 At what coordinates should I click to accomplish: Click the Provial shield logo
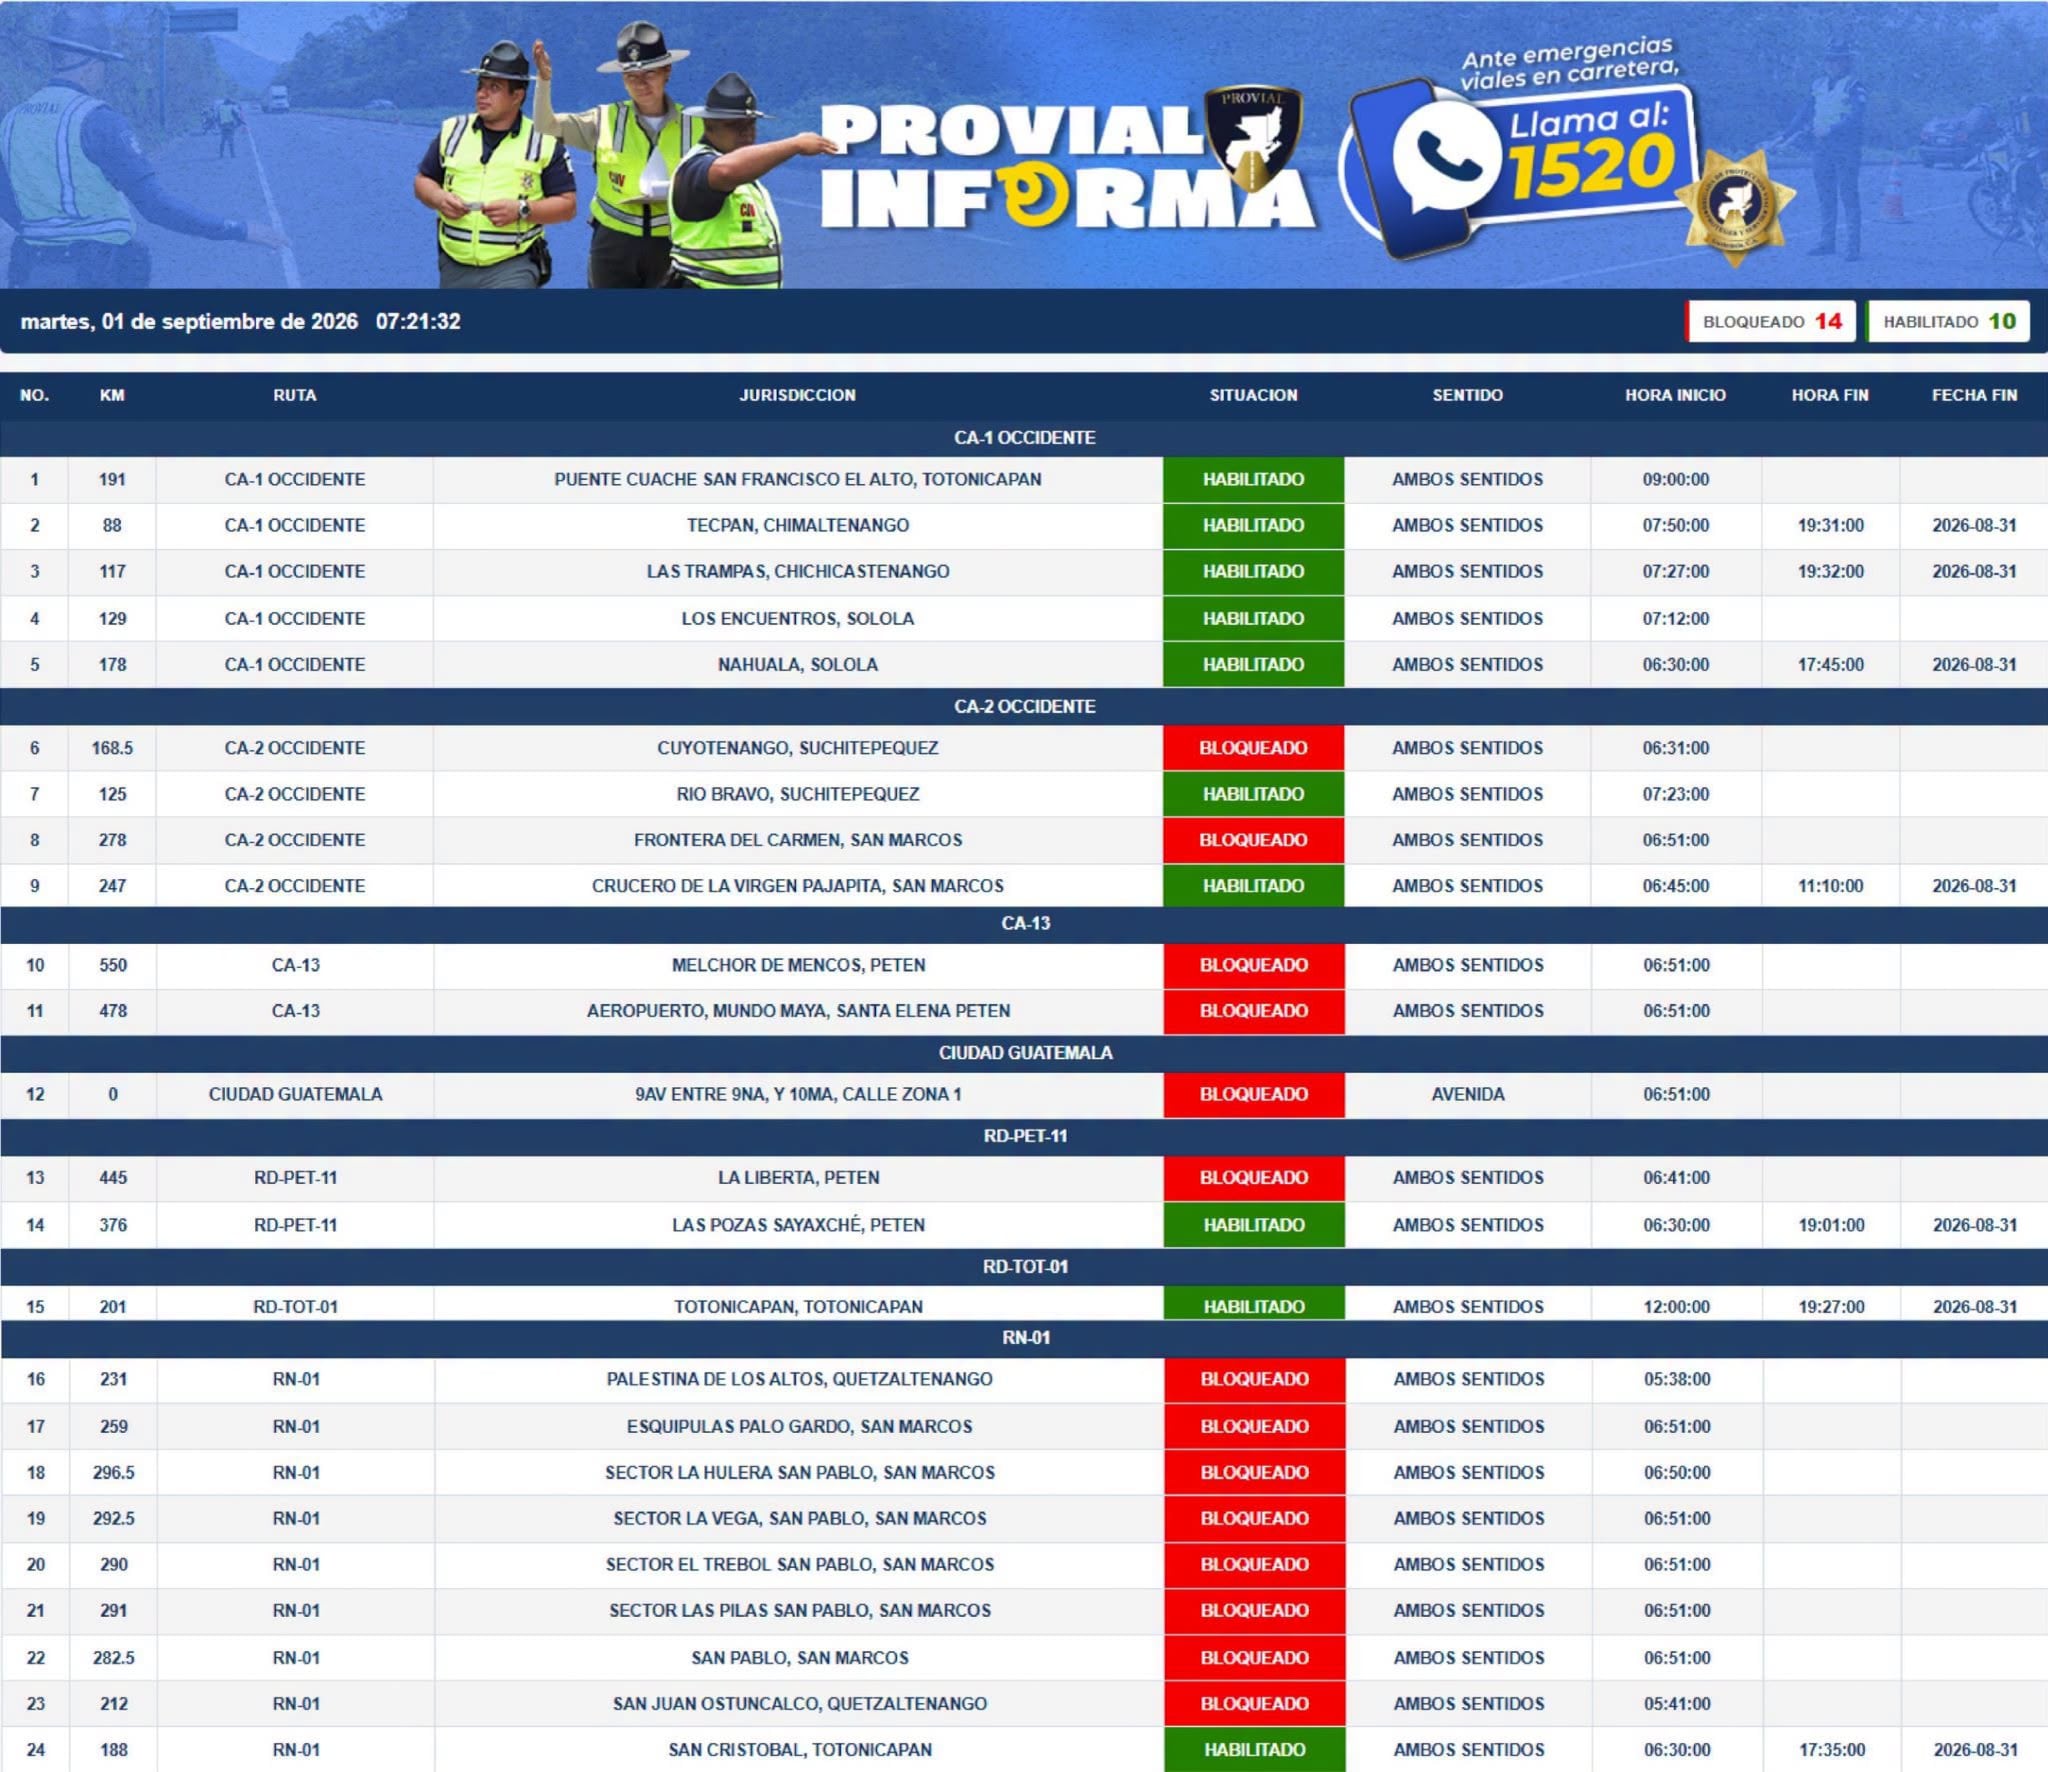tap(1252, 138)
